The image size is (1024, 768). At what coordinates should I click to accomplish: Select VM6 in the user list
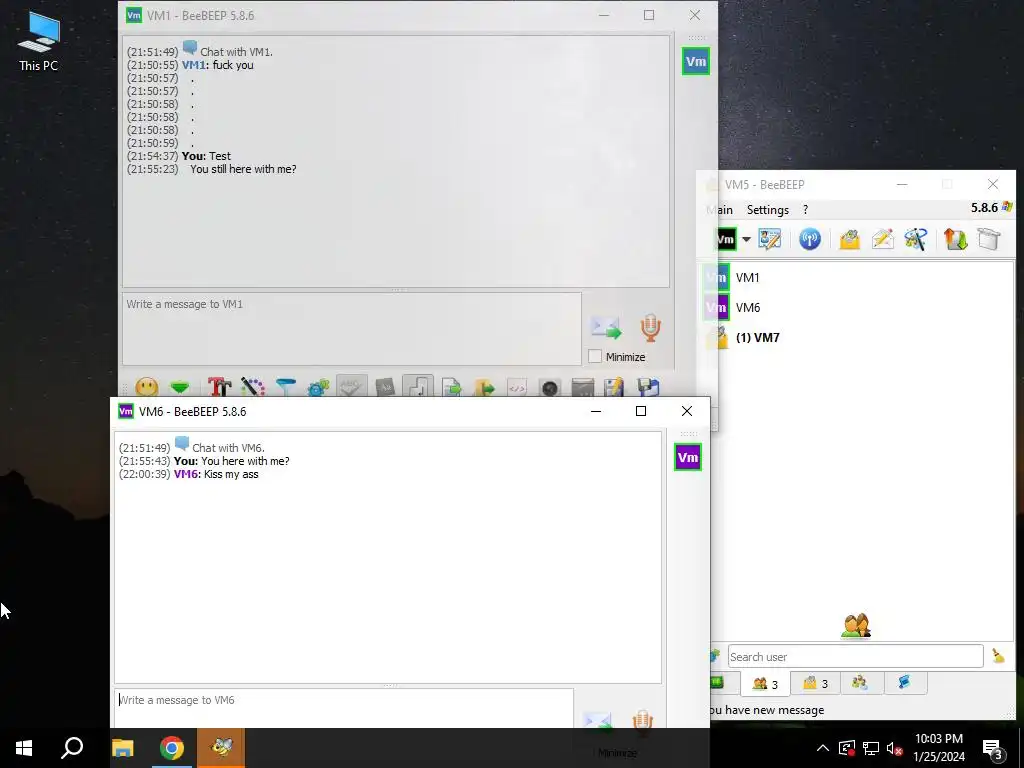click(858, 308)
